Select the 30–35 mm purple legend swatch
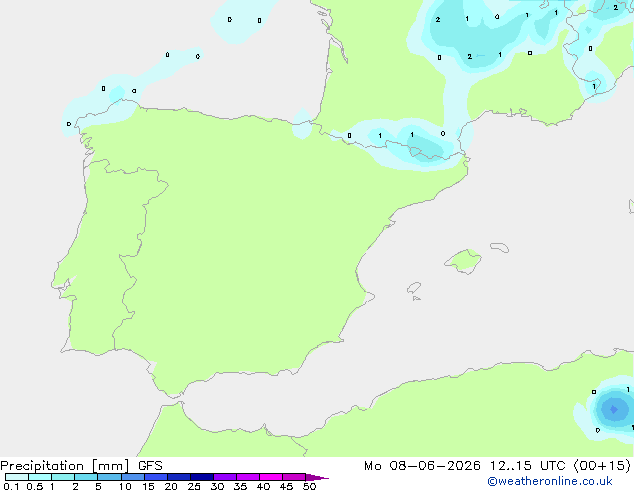The image size is (634, 490). click(225, 477)
